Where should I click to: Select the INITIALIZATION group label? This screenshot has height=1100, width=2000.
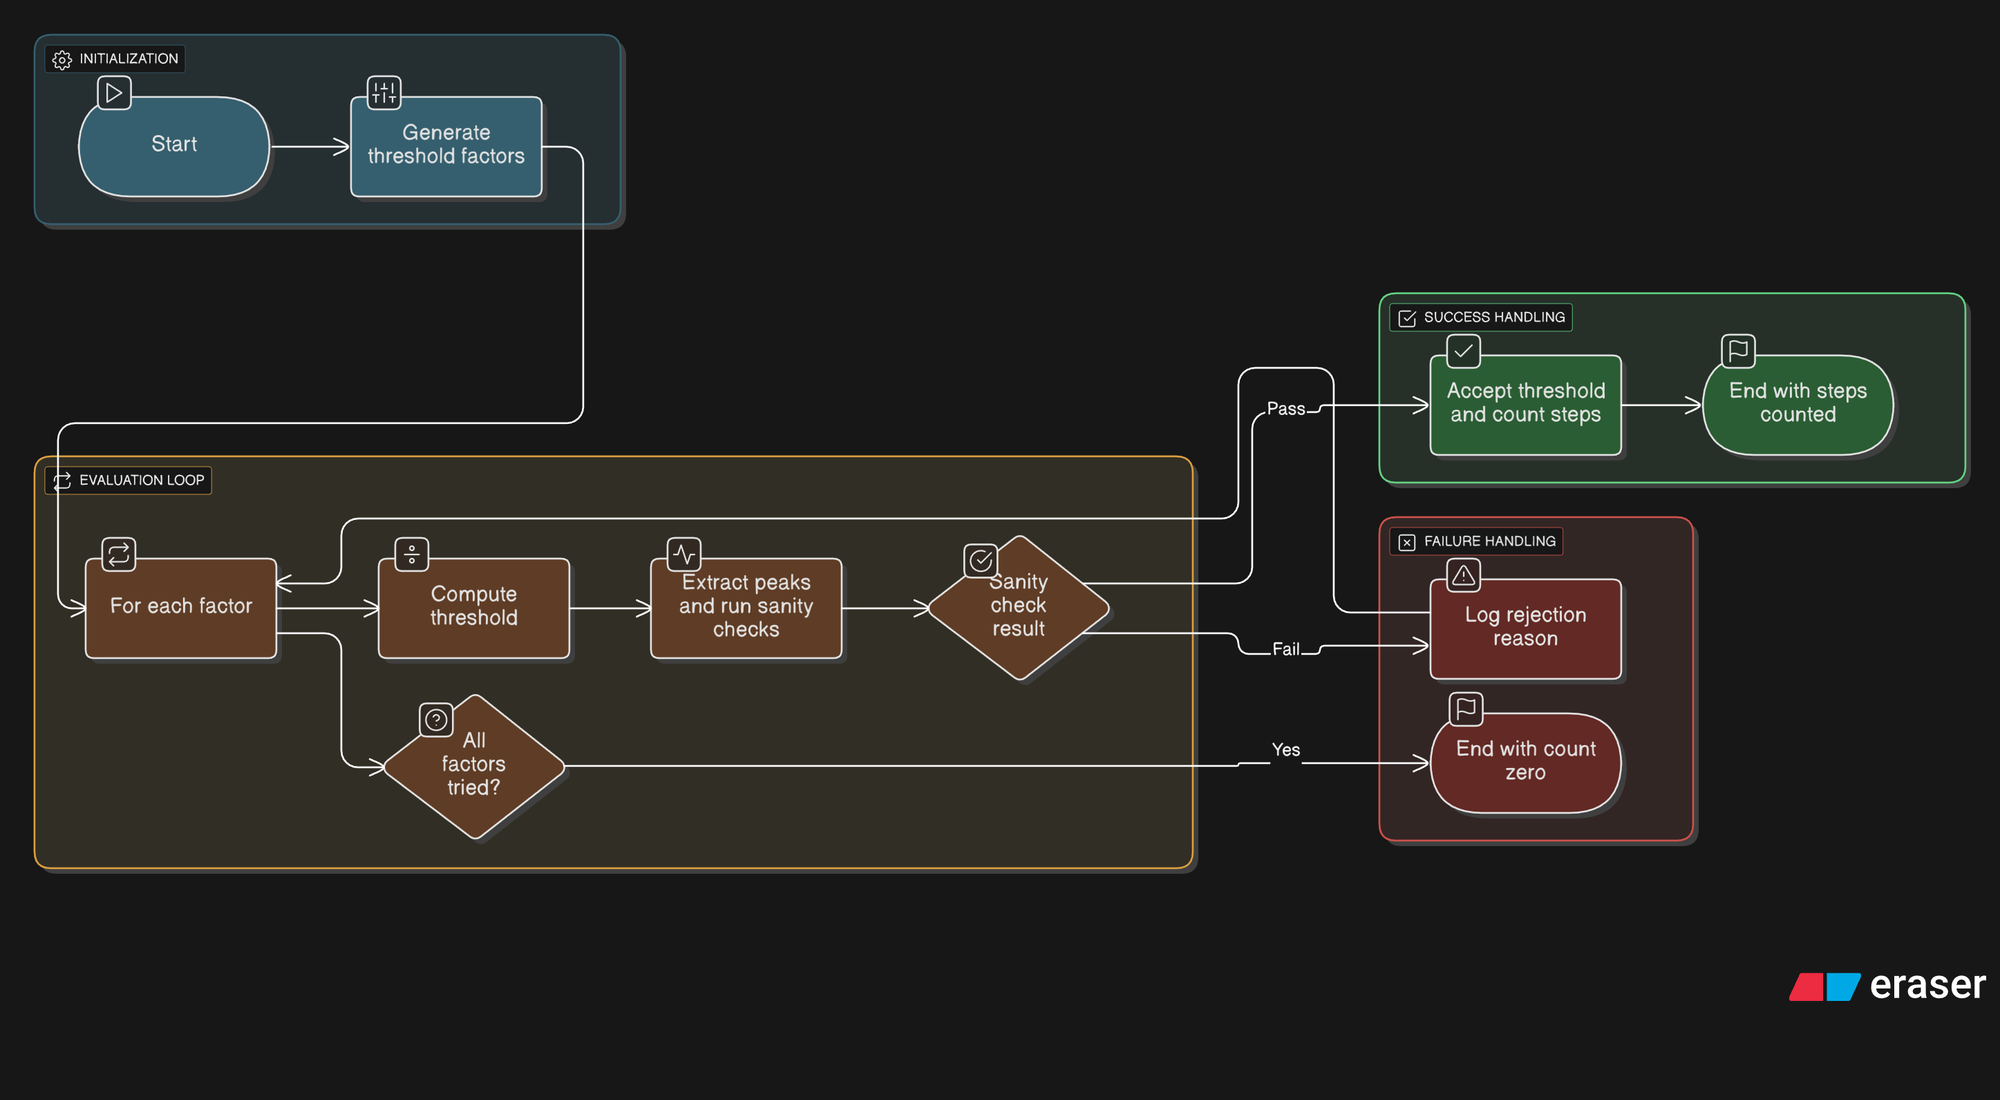[x=115, y=59]
